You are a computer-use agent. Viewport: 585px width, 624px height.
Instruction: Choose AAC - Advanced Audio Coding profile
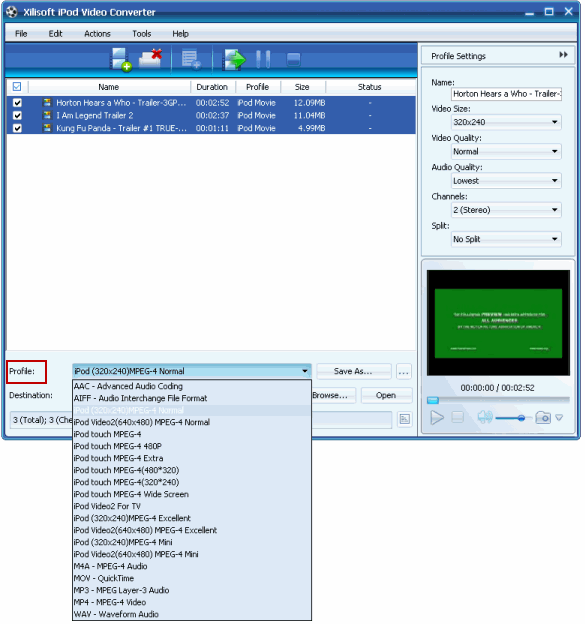tap(192, 386)
